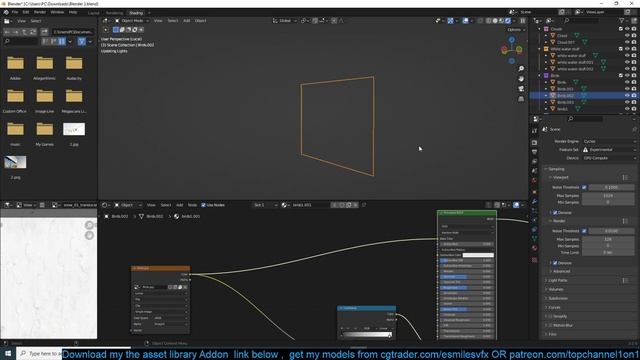The image size is (640, 360).
Task: Click the select box tool icon in viewport header
Action: [x=116, y=30]
